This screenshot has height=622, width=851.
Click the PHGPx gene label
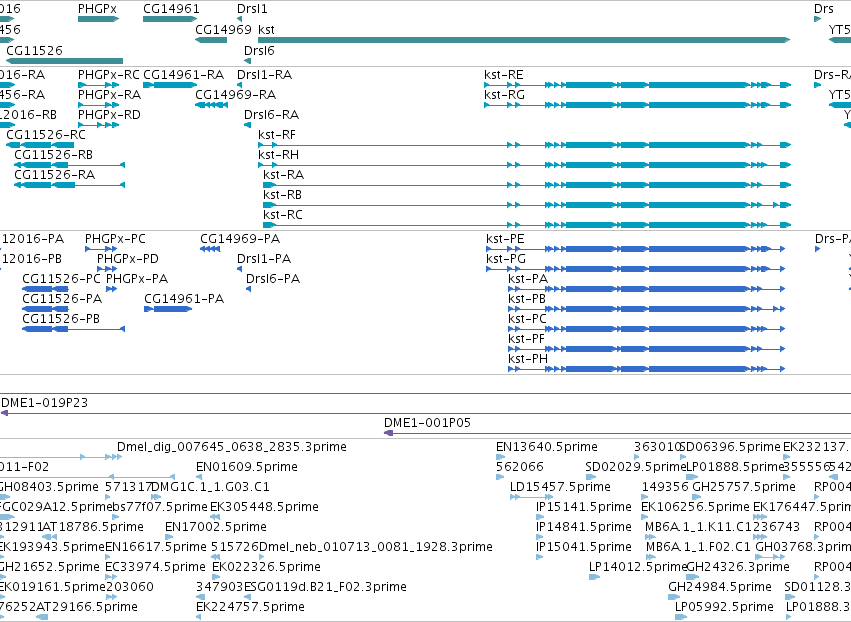click(x=97, y=9)
